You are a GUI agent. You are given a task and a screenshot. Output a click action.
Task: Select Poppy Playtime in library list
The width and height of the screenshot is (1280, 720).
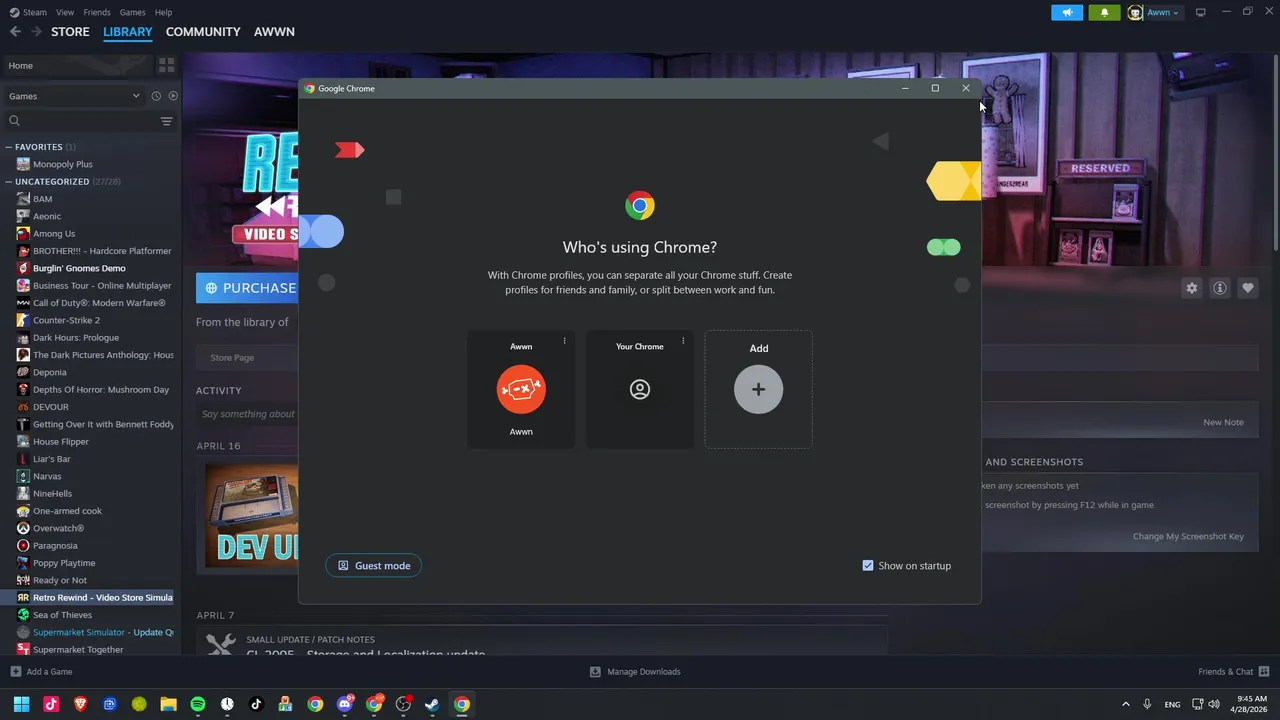64,563
